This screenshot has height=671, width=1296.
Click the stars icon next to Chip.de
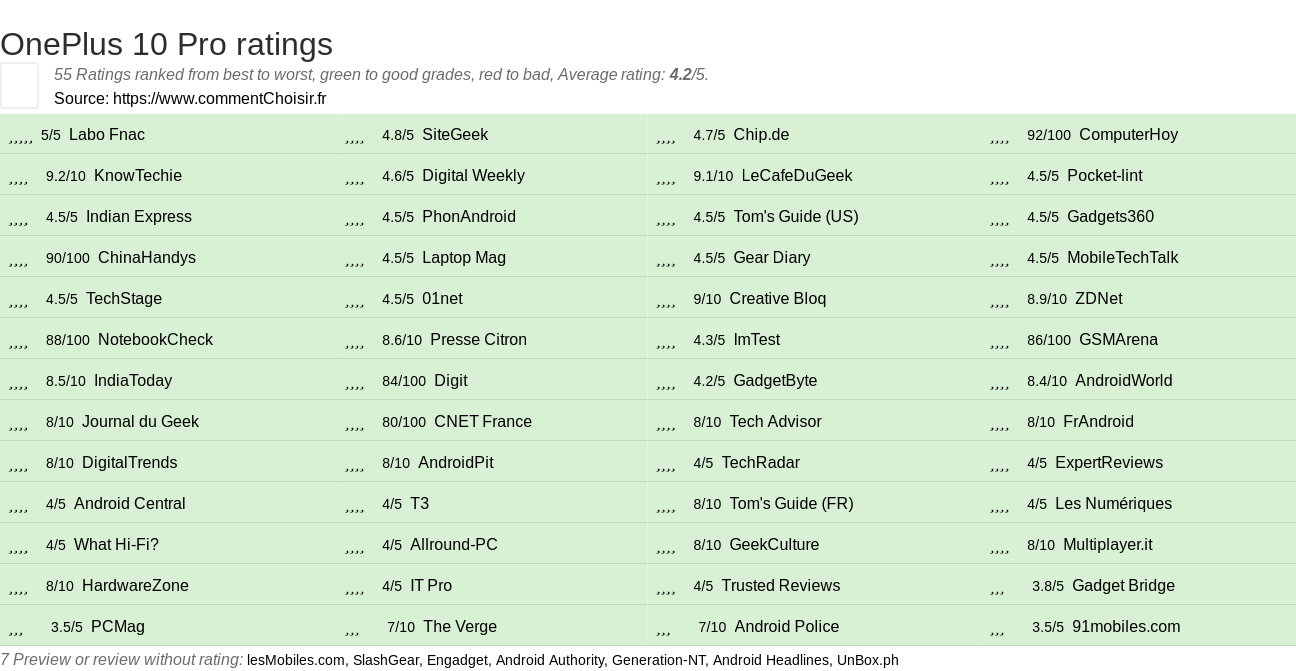pos(666,135)
